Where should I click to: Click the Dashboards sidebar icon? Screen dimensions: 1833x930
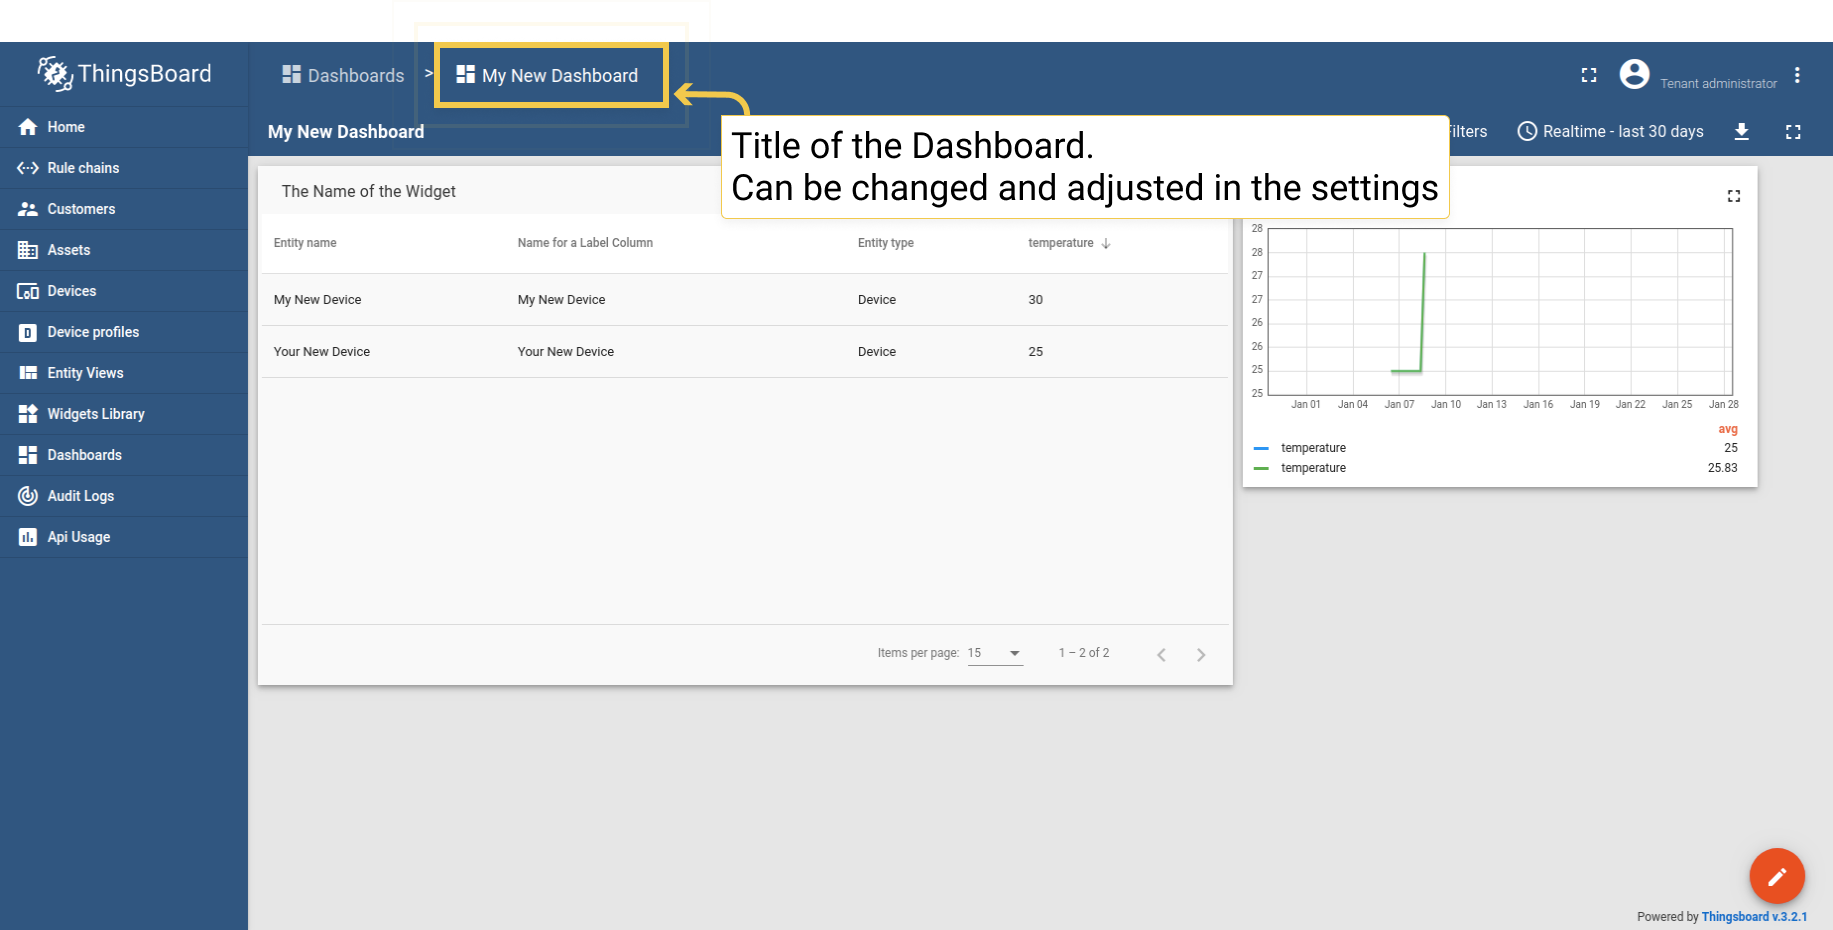click(x=28, y=455)
